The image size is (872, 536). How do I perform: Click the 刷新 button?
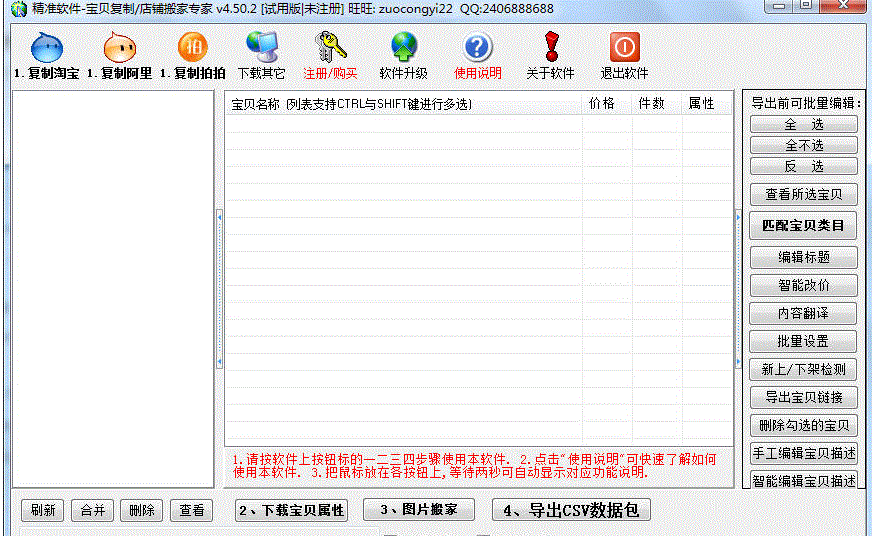pos(43,510)
